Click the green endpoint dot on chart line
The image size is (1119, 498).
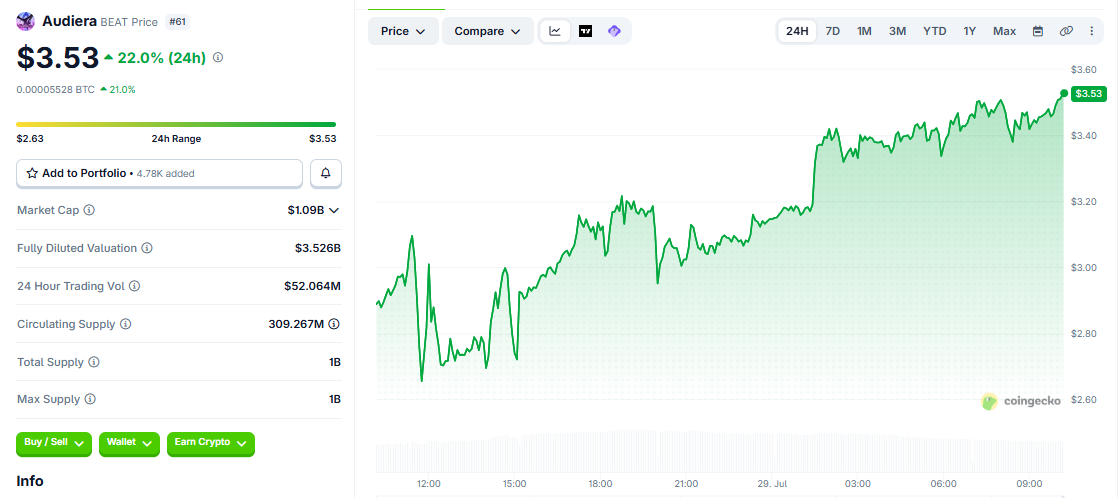click(1064, 93)
